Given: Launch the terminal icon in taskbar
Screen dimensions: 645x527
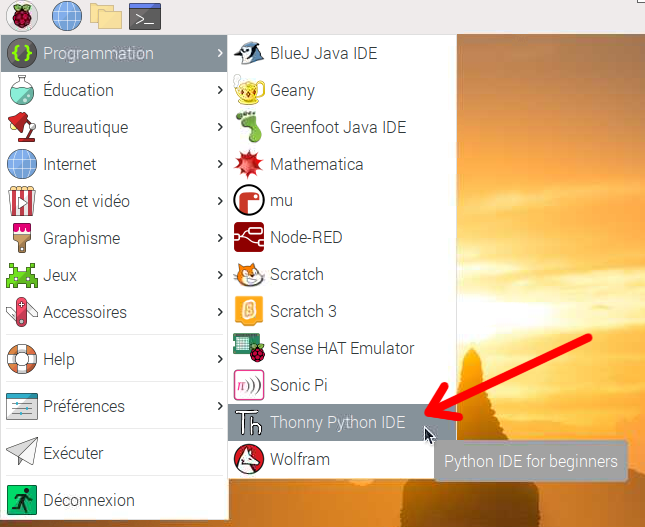Looking at the screenshot, I should tap(145, 16).
